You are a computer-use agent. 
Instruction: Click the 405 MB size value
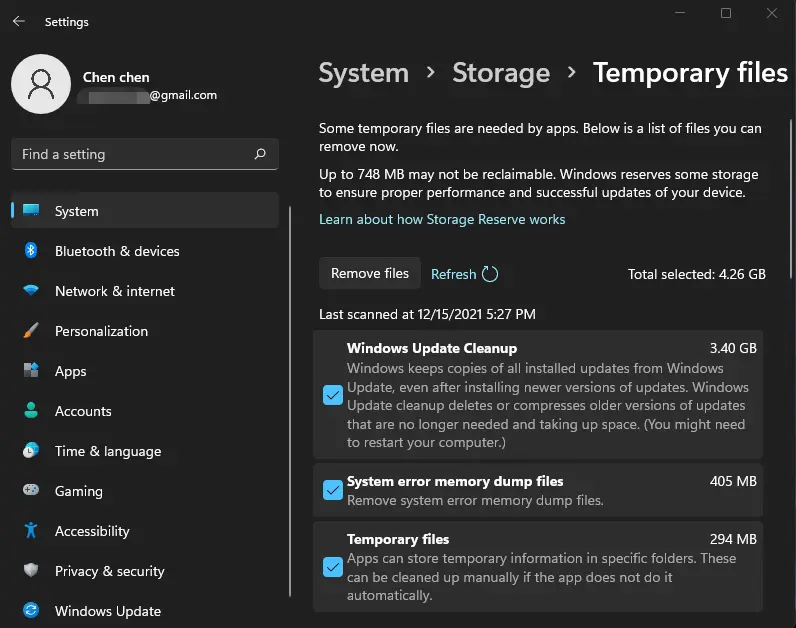[x=733, y=481]
